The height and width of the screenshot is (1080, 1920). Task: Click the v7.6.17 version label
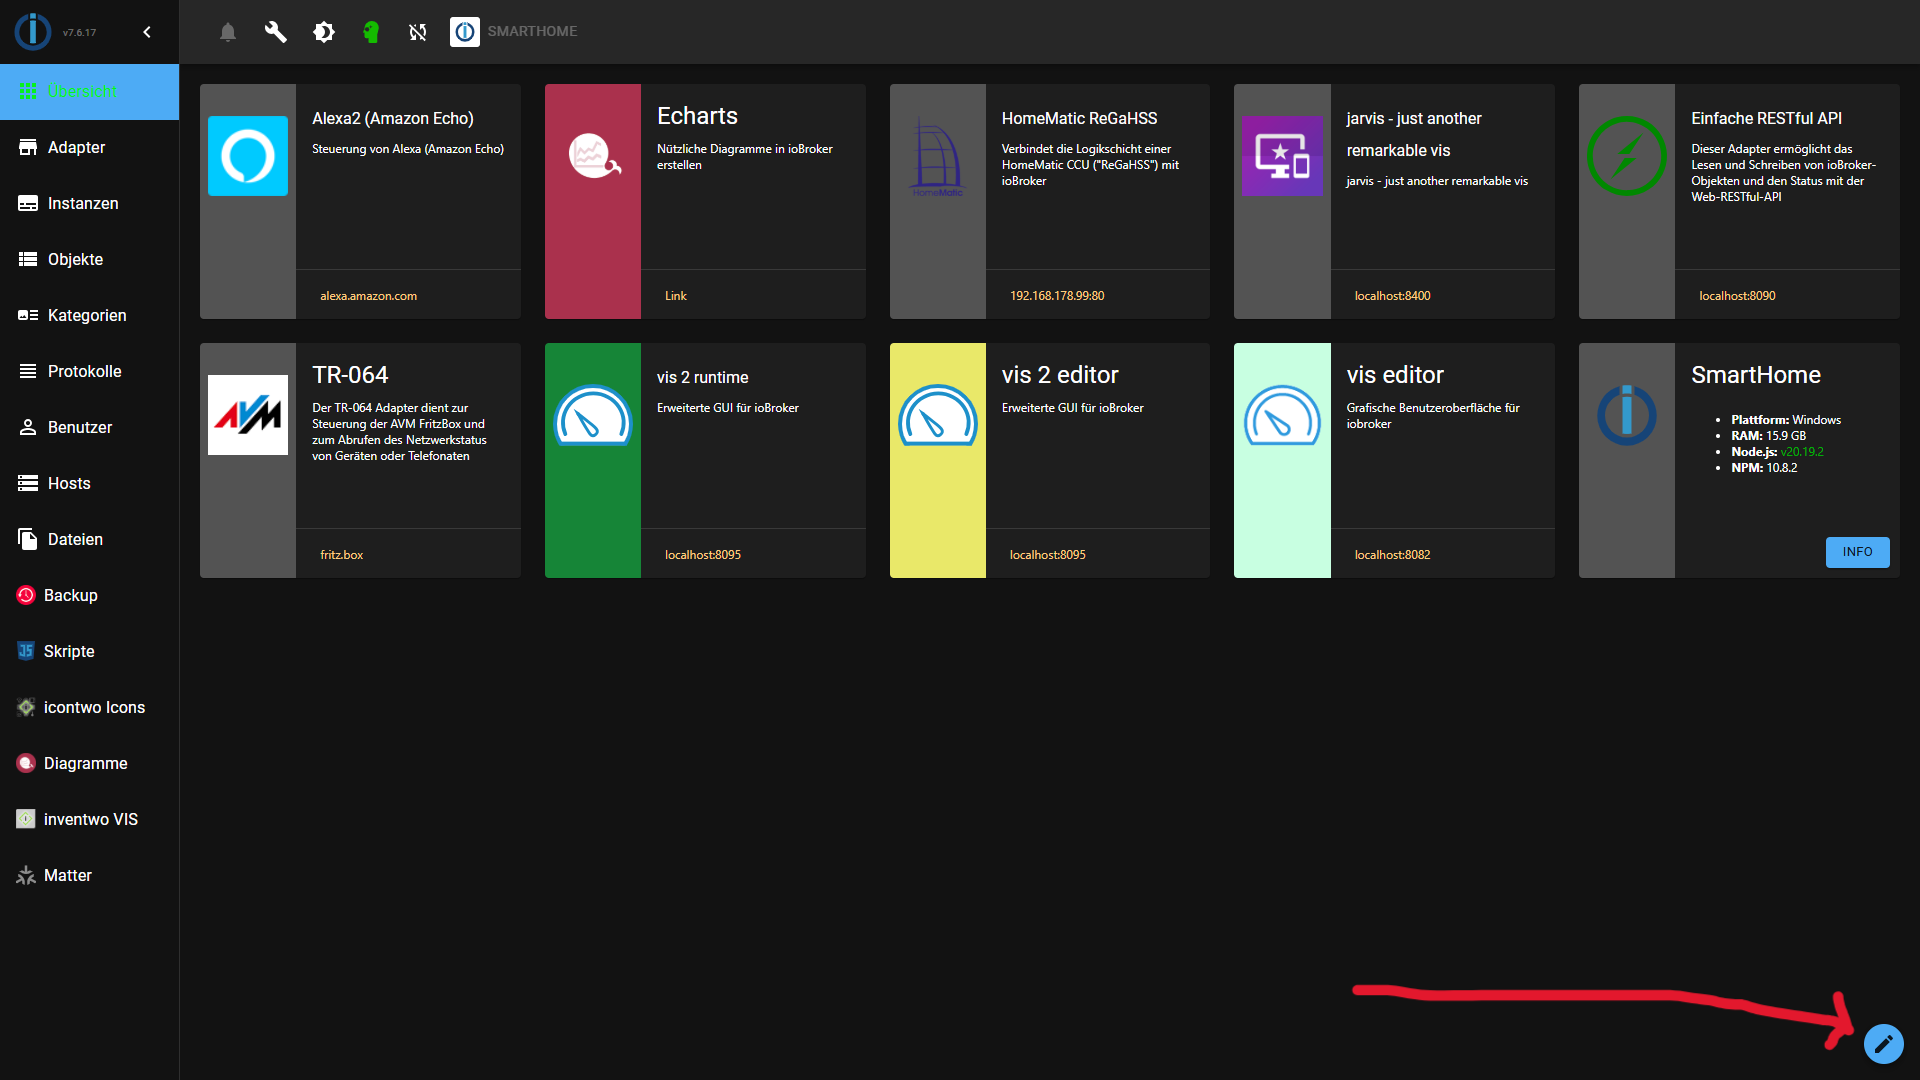coord(79,33)
